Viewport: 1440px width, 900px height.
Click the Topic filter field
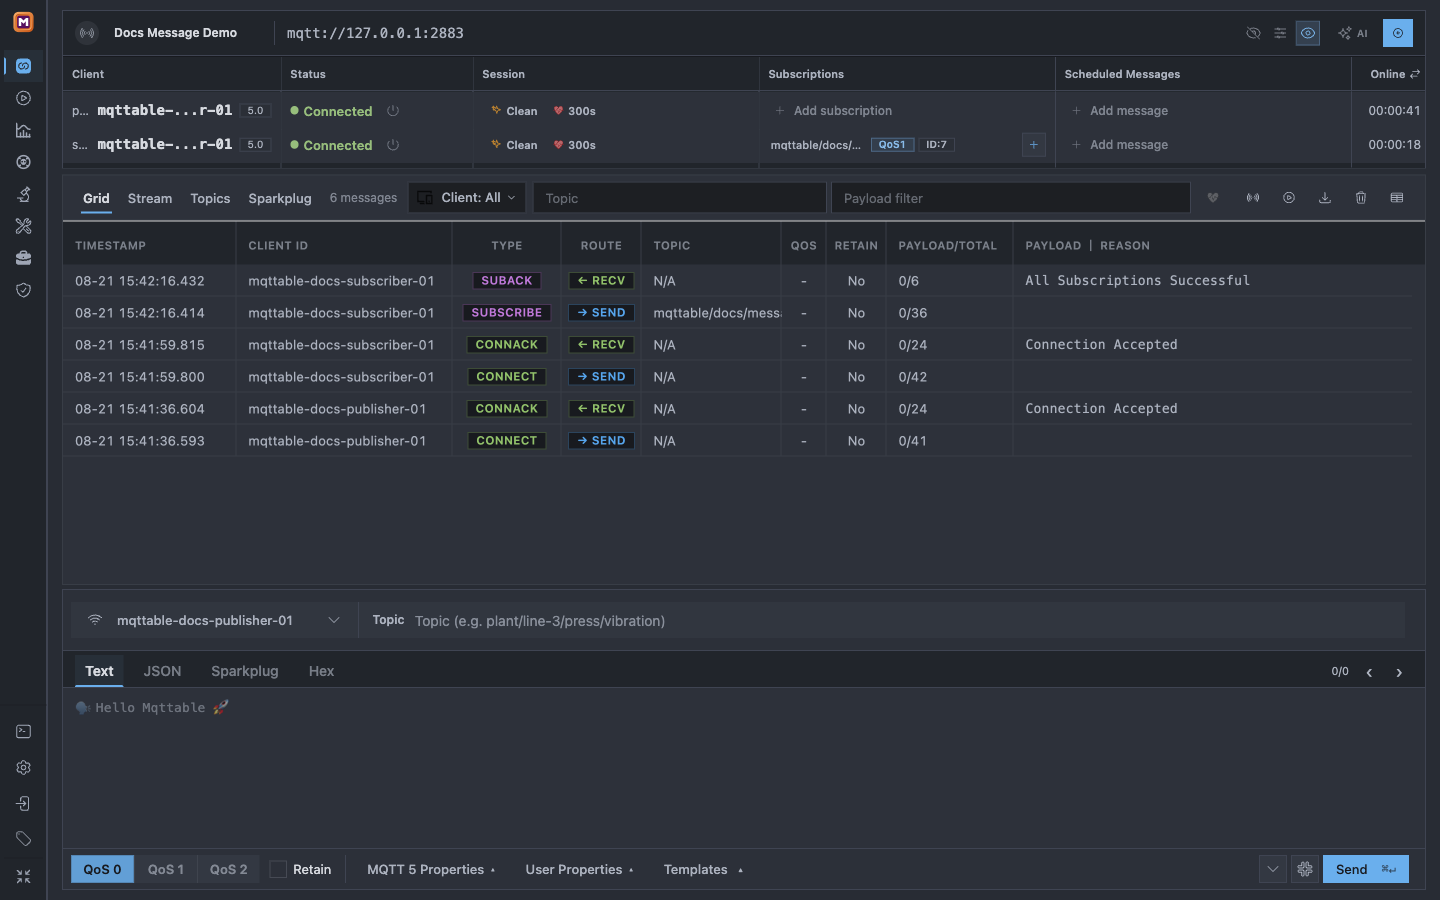point(680,198)
